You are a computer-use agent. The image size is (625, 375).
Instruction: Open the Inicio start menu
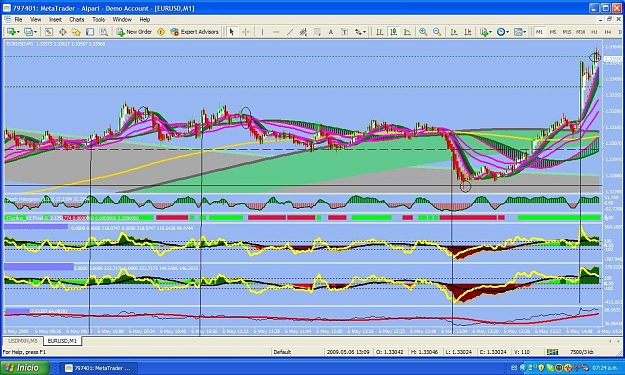[25, 367]
